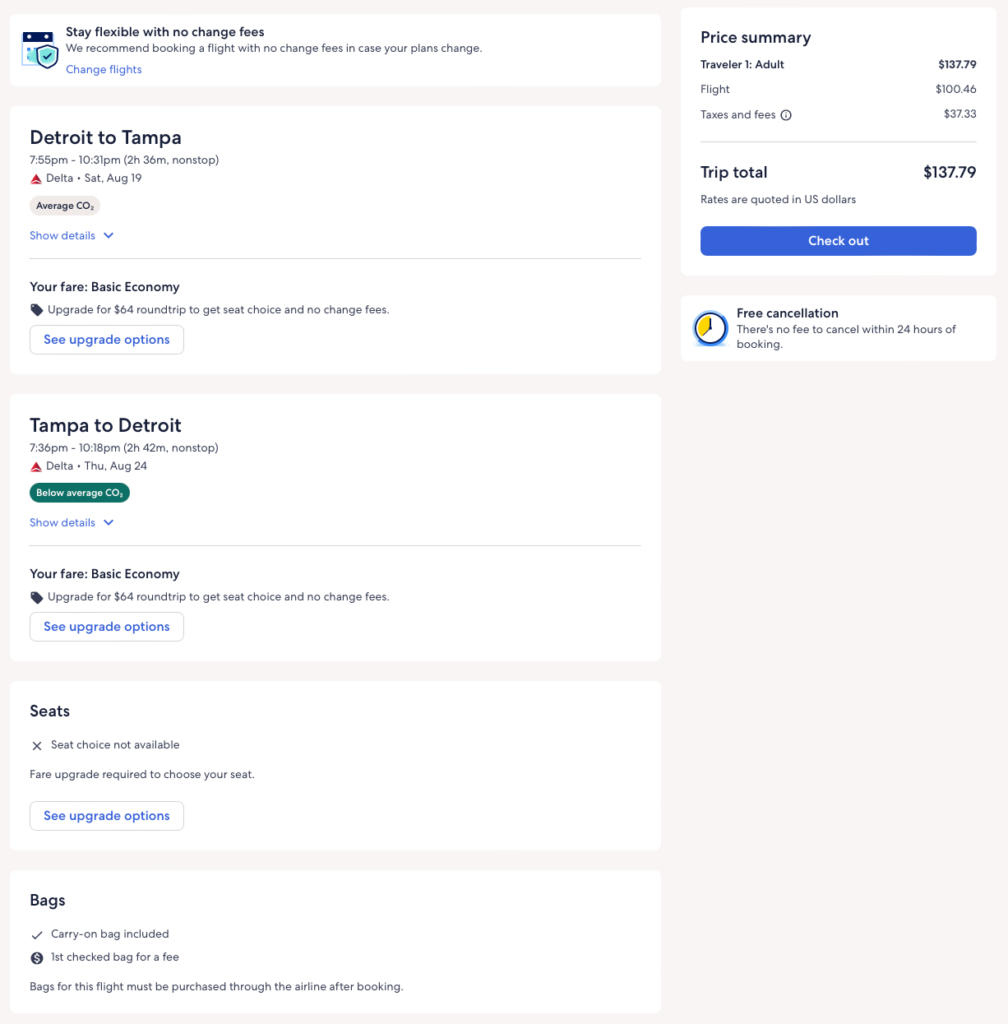Click the carry-on bag checkmark icon

click(37, 934)
